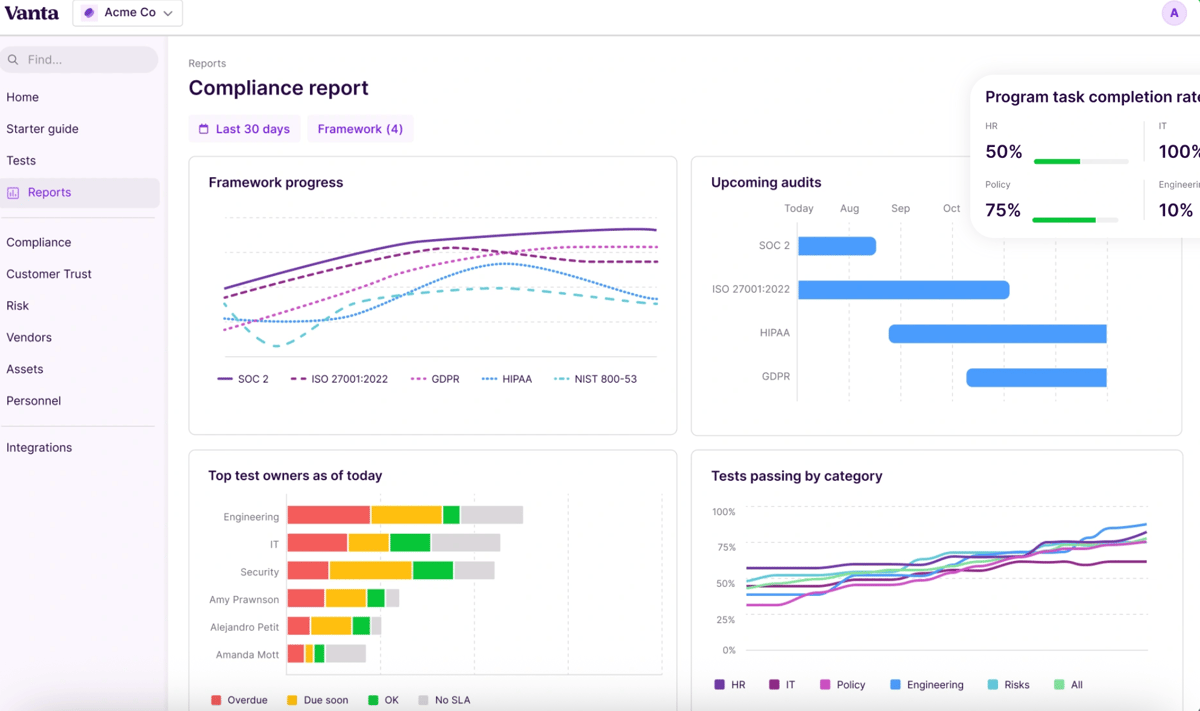Click Amanda Mott's gray No SLA segment

[x=346, y=654]
